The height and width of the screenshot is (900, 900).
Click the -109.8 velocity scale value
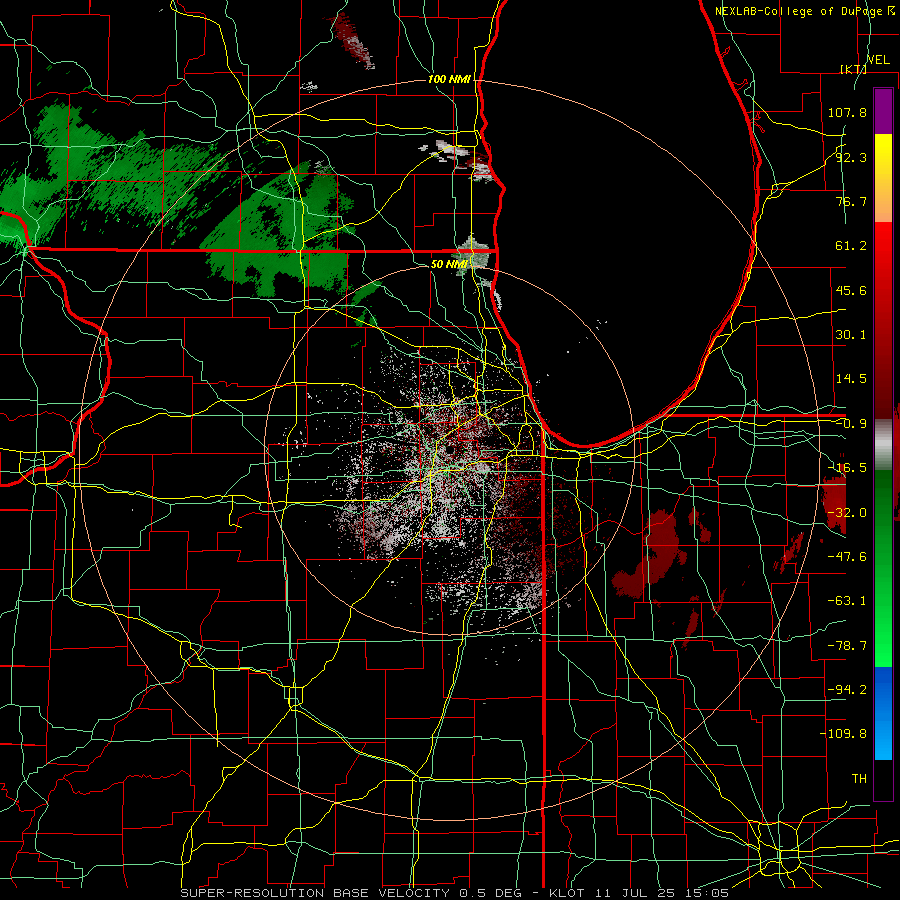(x=843, y=734)
